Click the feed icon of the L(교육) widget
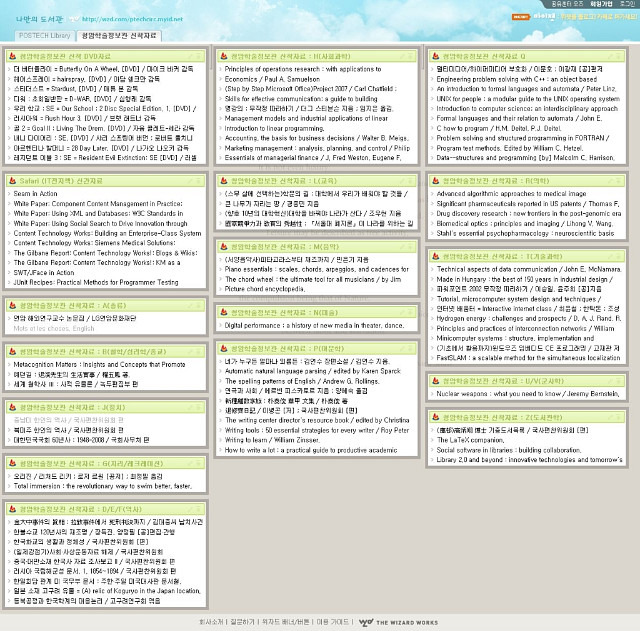Image resolution: width=640 pixels, height=631 pixels. (x=224, y=180)
